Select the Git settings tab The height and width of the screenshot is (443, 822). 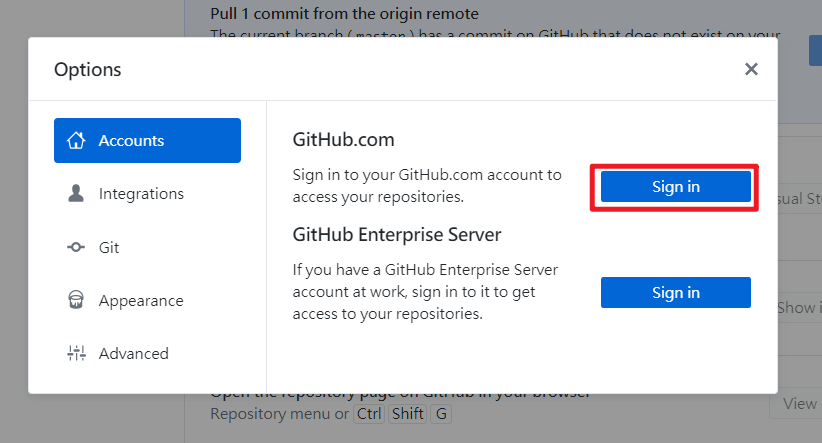pyautogui.click(x=108, y=247)
